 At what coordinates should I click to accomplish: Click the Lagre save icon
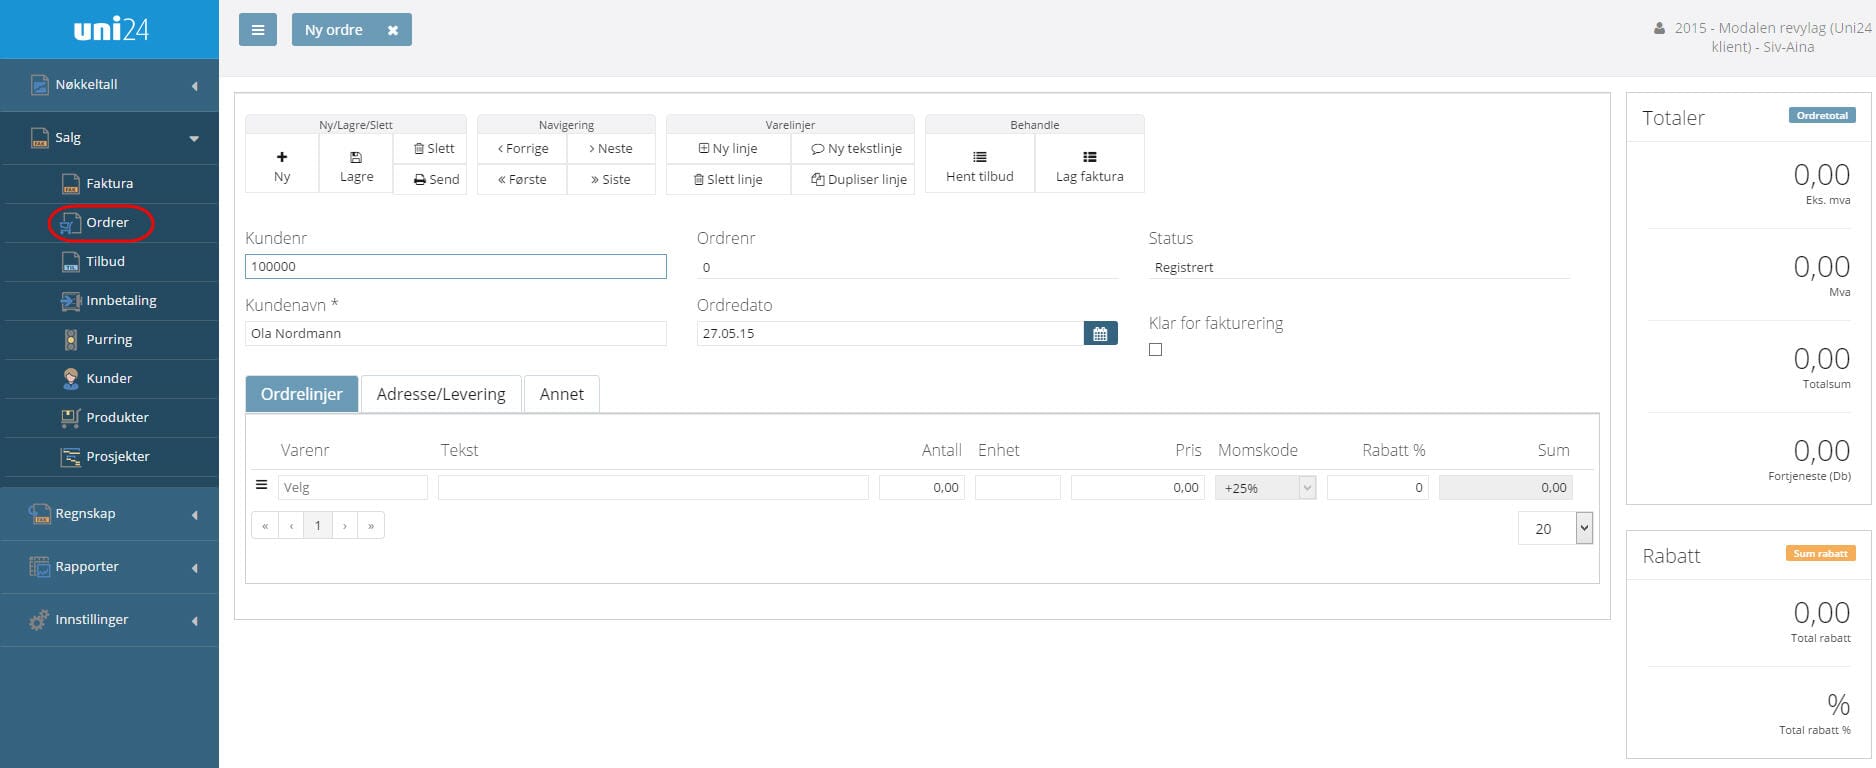356,157
